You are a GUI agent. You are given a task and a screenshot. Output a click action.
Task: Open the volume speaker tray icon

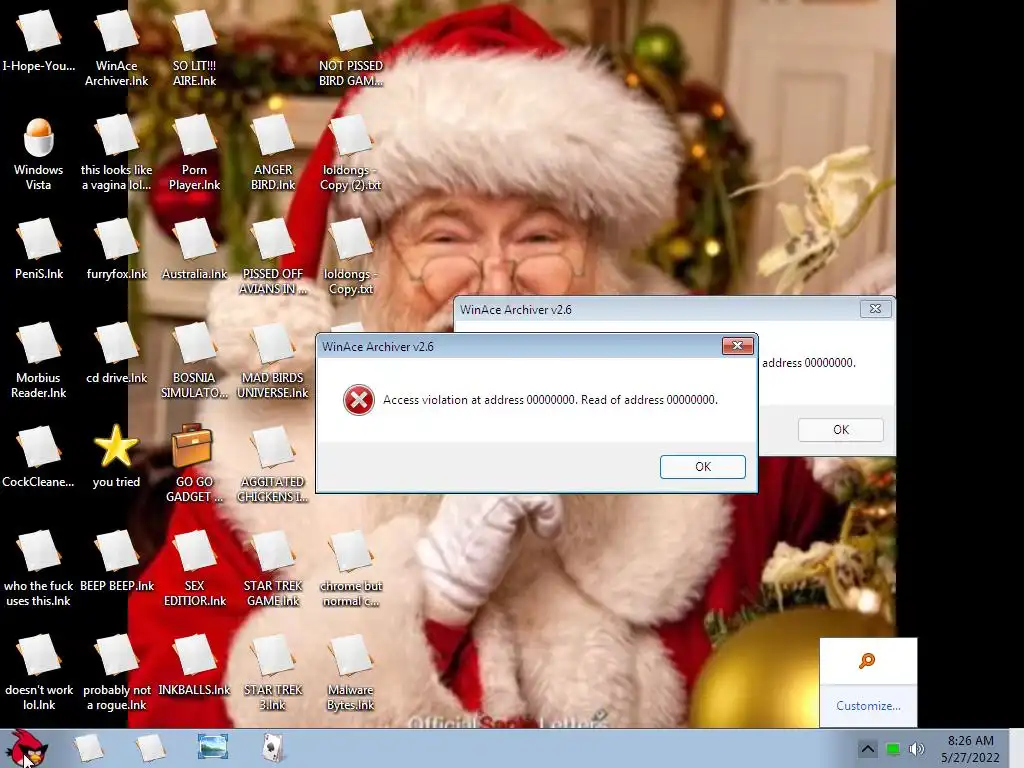(x=917, y=749)
